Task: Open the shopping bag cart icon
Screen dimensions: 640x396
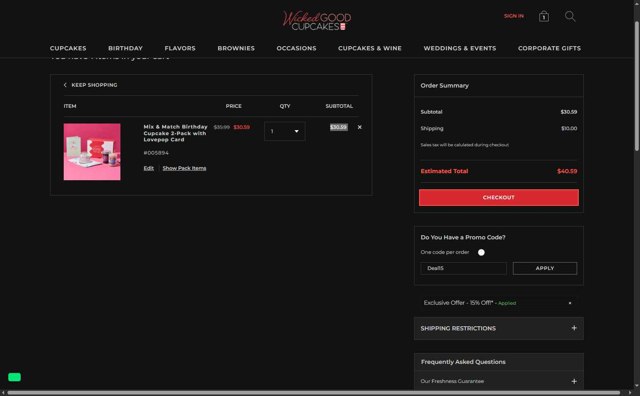Action: point(544,16)
